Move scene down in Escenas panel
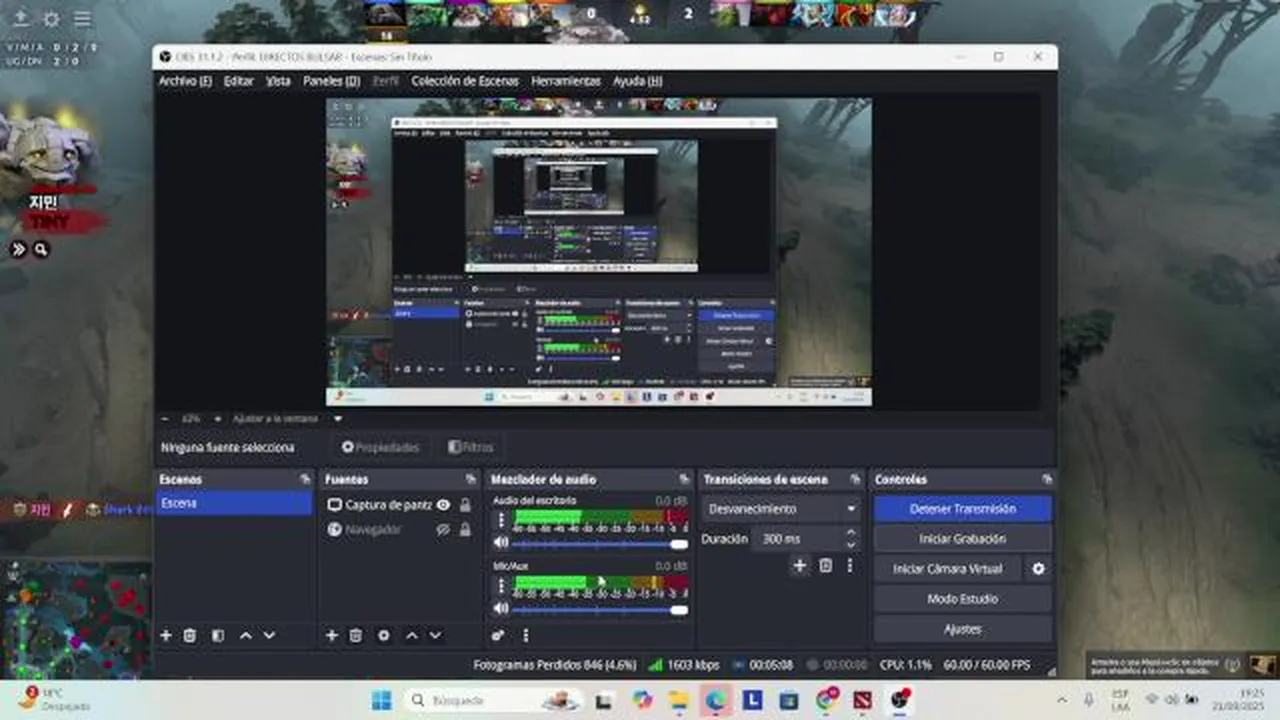 (269, 635)
